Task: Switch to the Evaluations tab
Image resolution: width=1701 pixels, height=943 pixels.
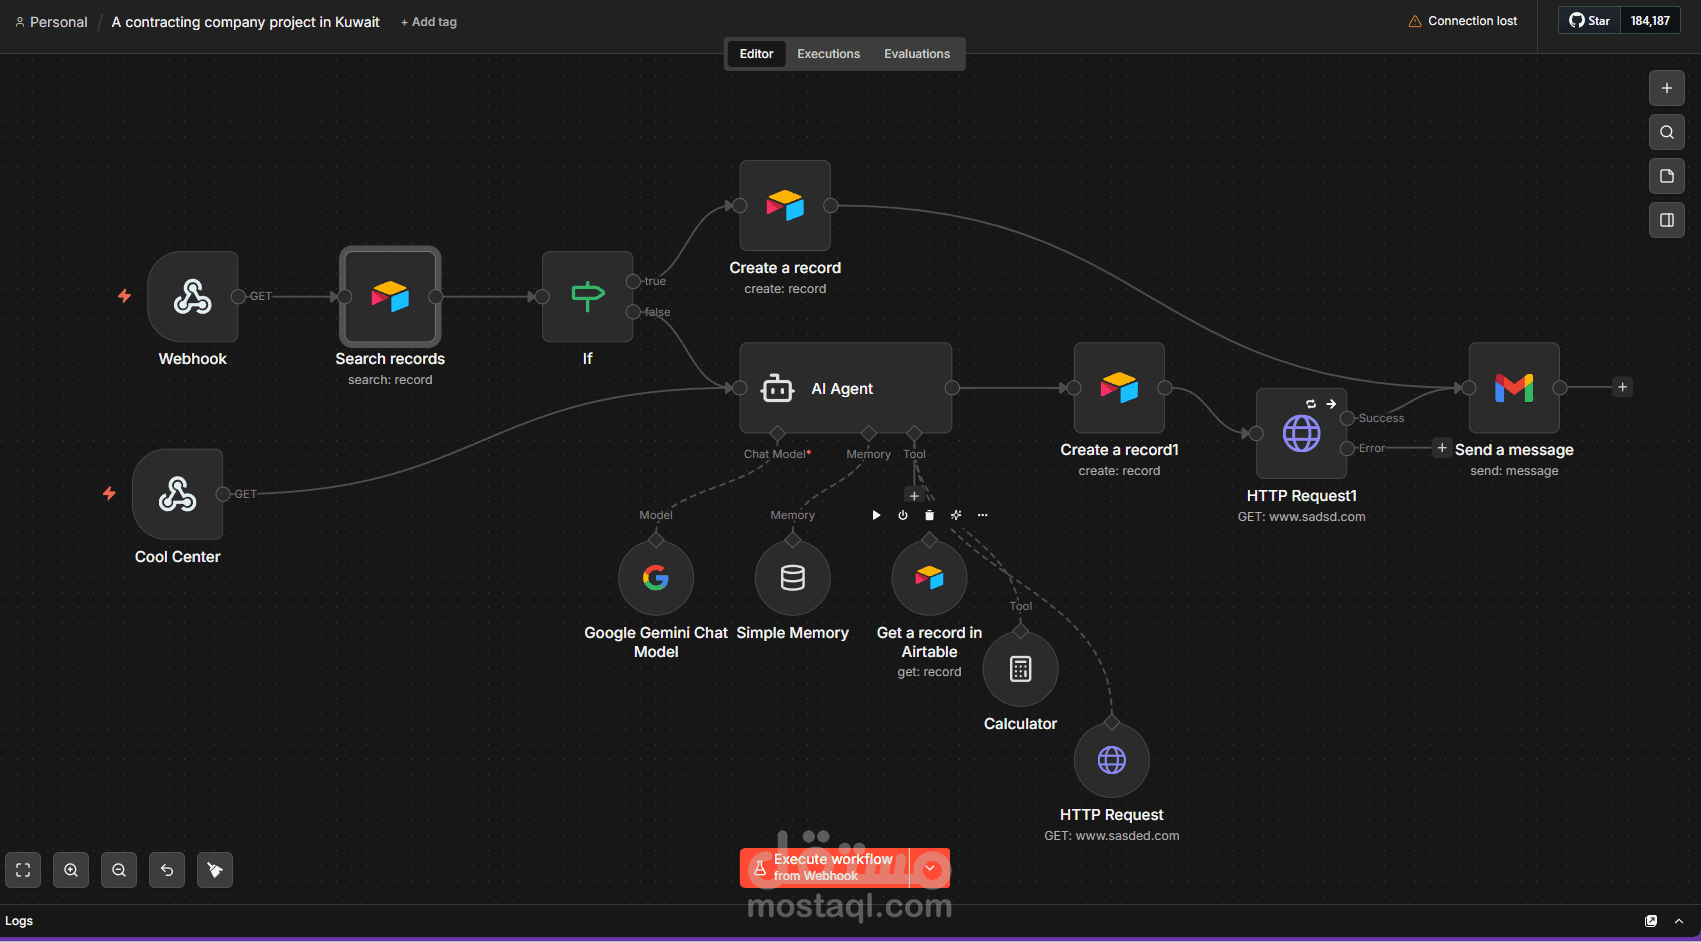Action: (917, 54)
